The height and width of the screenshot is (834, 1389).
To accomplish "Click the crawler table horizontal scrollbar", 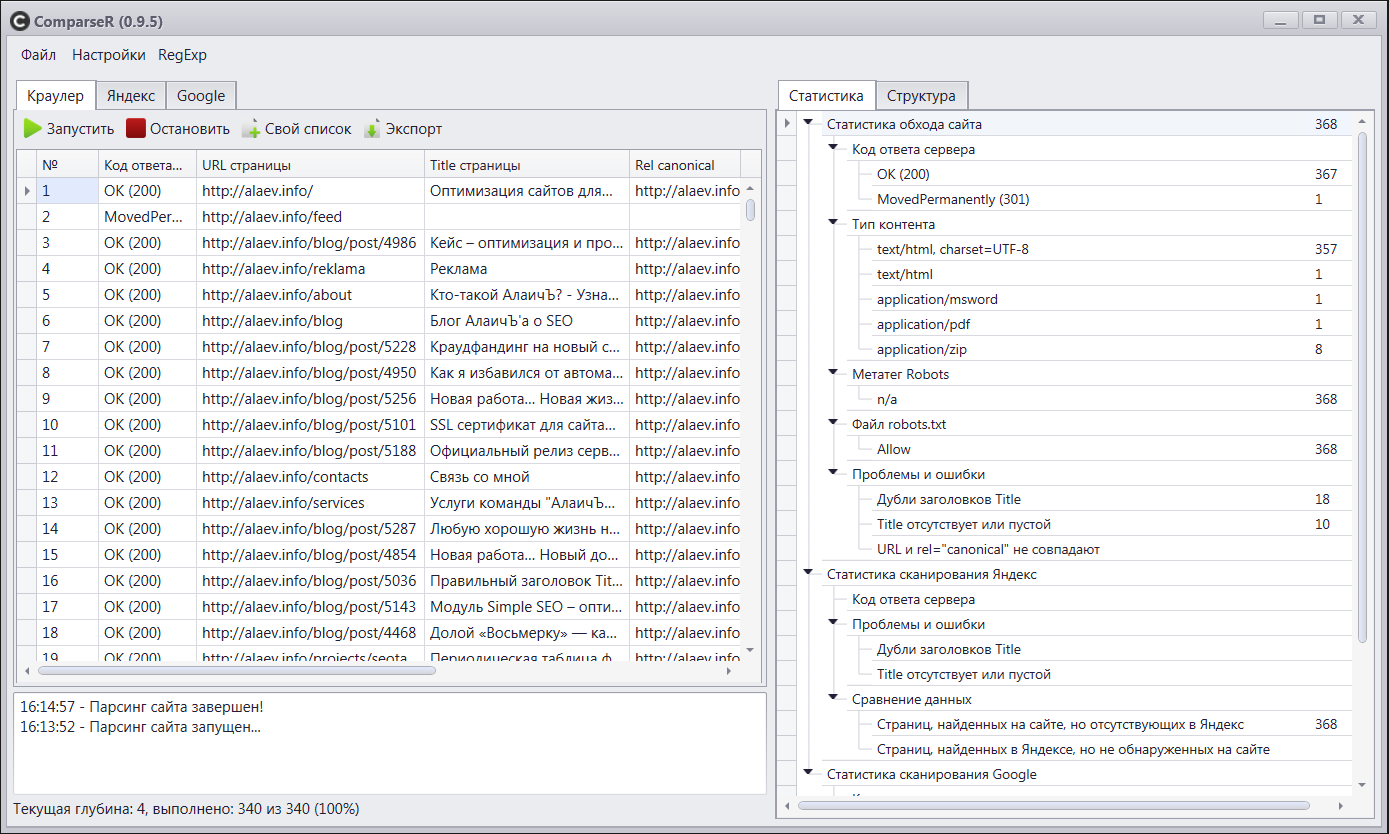I will click(239, 671).
